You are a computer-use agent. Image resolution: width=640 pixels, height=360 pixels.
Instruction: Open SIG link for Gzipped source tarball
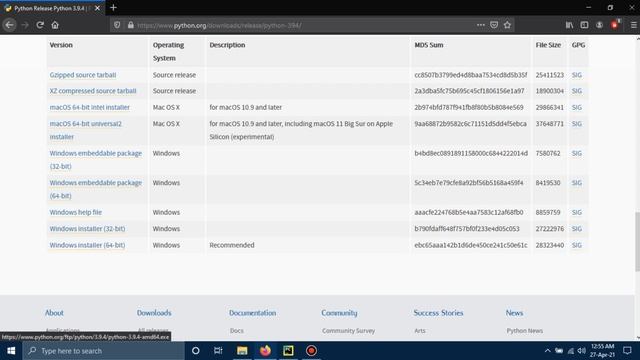click(577, 75)
